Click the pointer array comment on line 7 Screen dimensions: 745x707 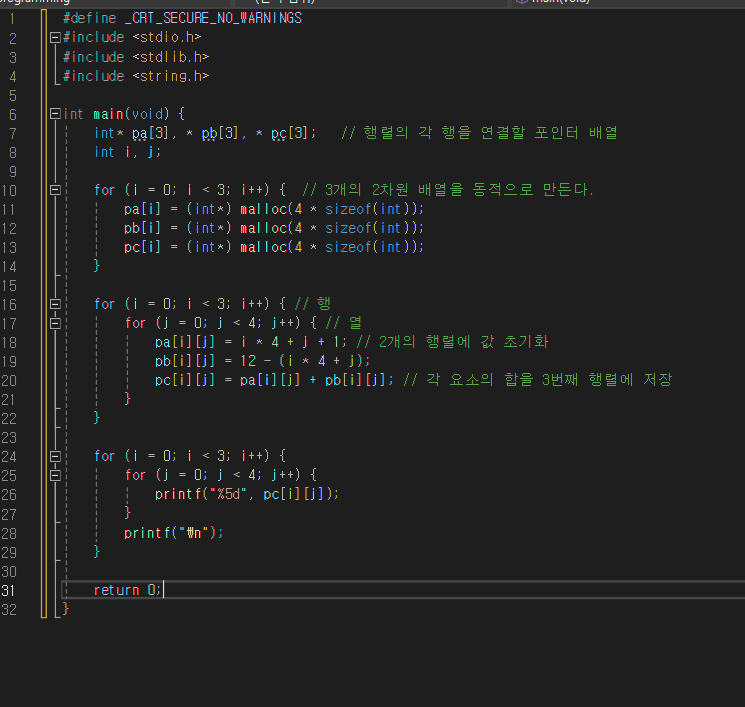point(479,133)
